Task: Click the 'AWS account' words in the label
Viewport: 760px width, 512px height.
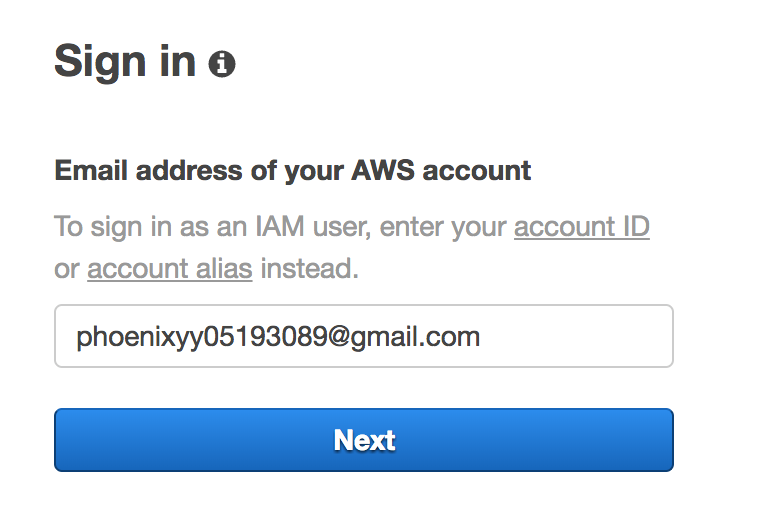Action: click(x=440, y=171)
